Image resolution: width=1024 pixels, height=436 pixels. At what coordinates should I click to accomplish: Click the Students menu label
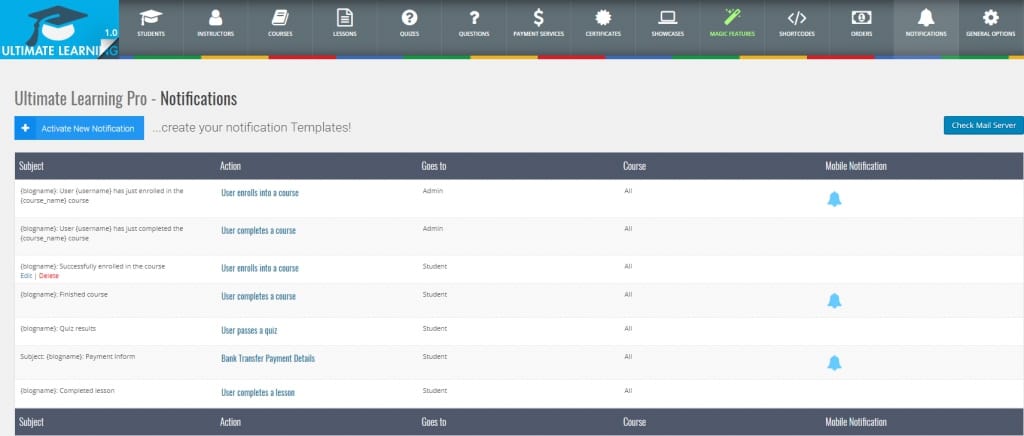pyautogui.click(x=151, y=34)
